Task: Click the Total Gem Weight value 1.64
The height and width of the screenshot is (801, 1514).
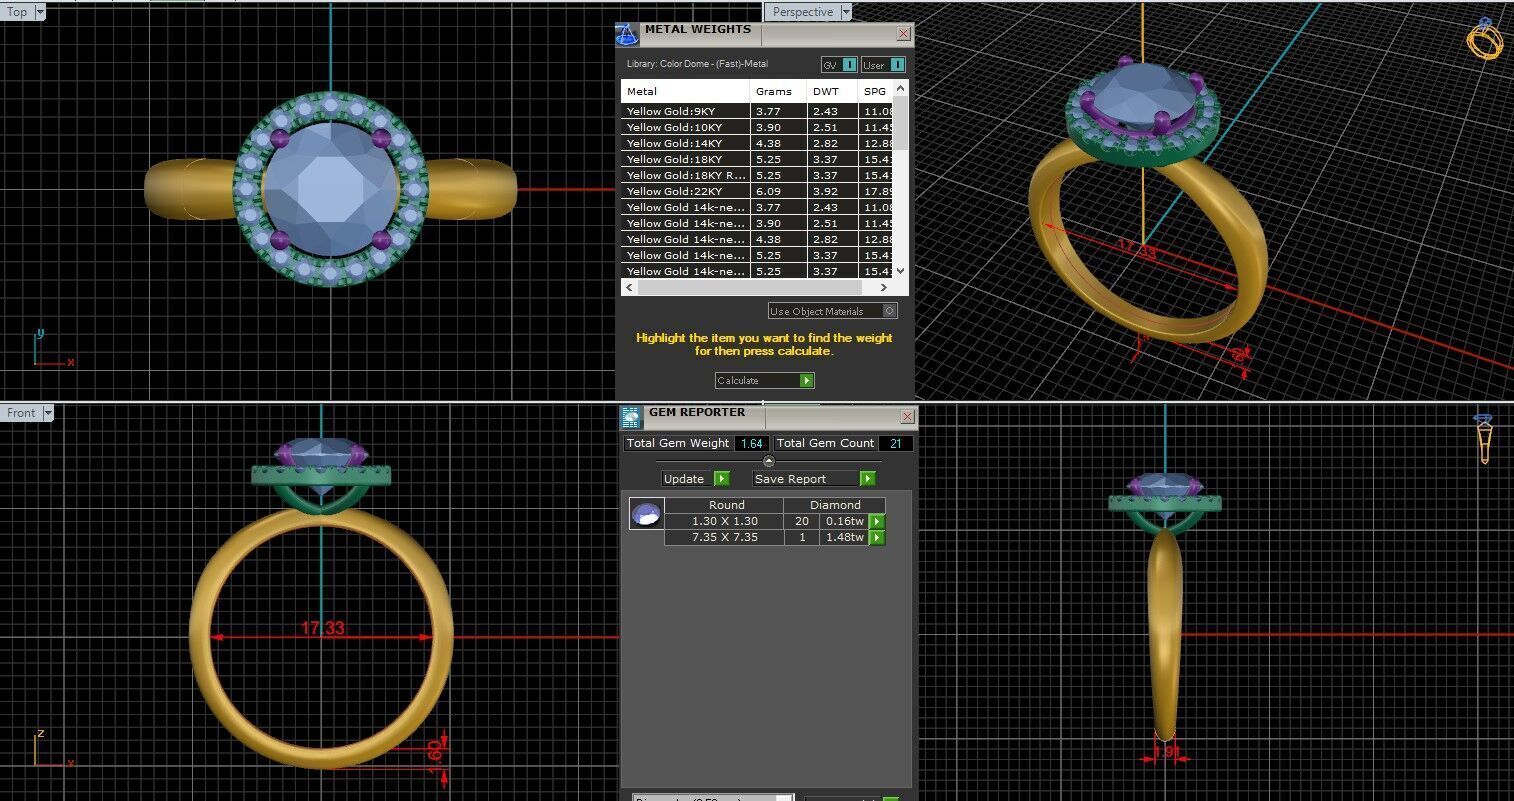Action: click(x=752, y=443)
